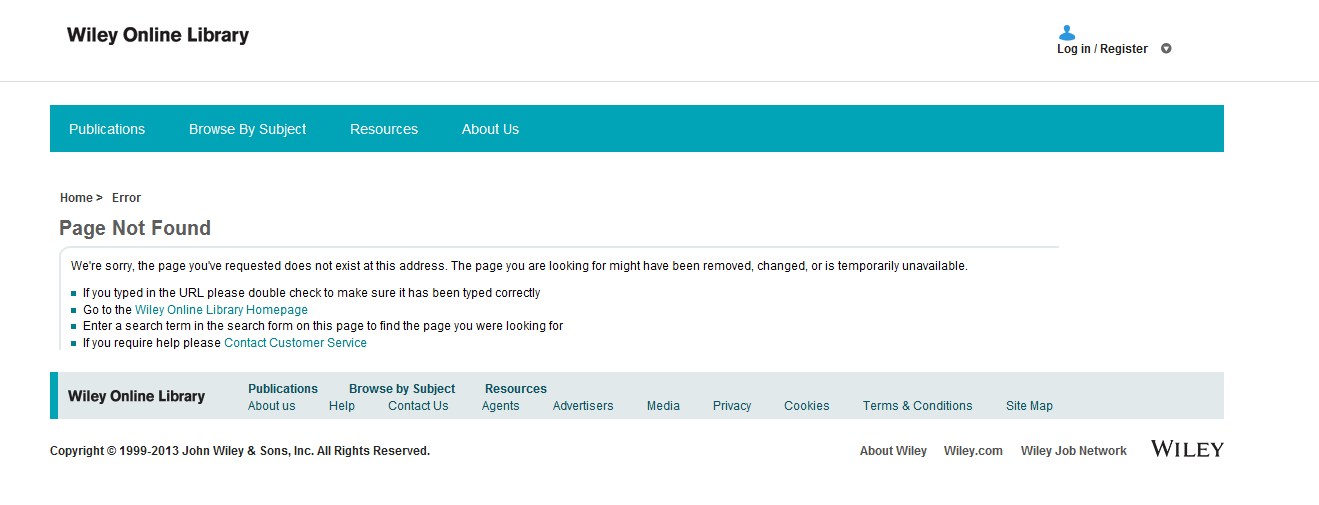Viewport: 1319px width, 505px height.
Task: Go to Home breadcrumb link
Action: 76,198
